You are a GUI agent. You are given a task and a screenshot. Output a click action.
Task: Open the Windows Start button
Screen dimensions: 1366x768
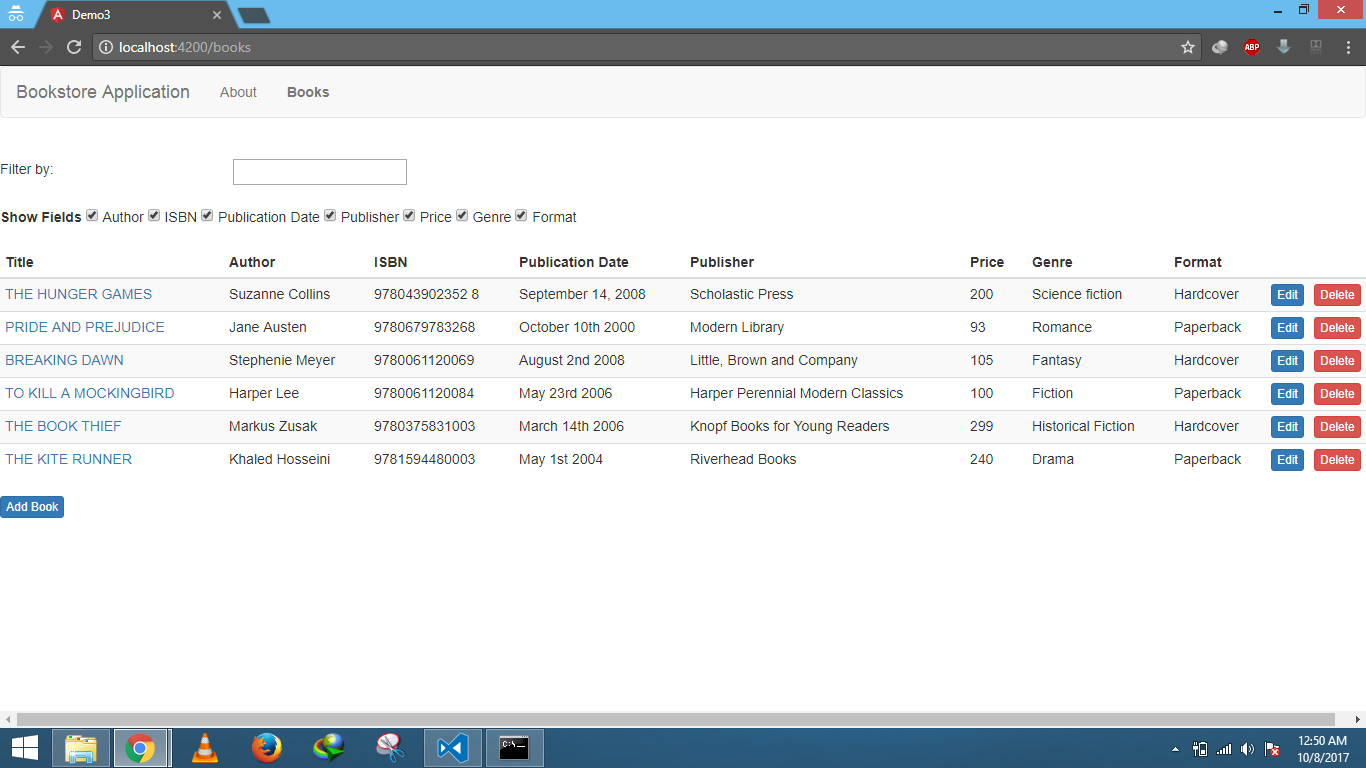pyautogui.click(x=24, y=748)
